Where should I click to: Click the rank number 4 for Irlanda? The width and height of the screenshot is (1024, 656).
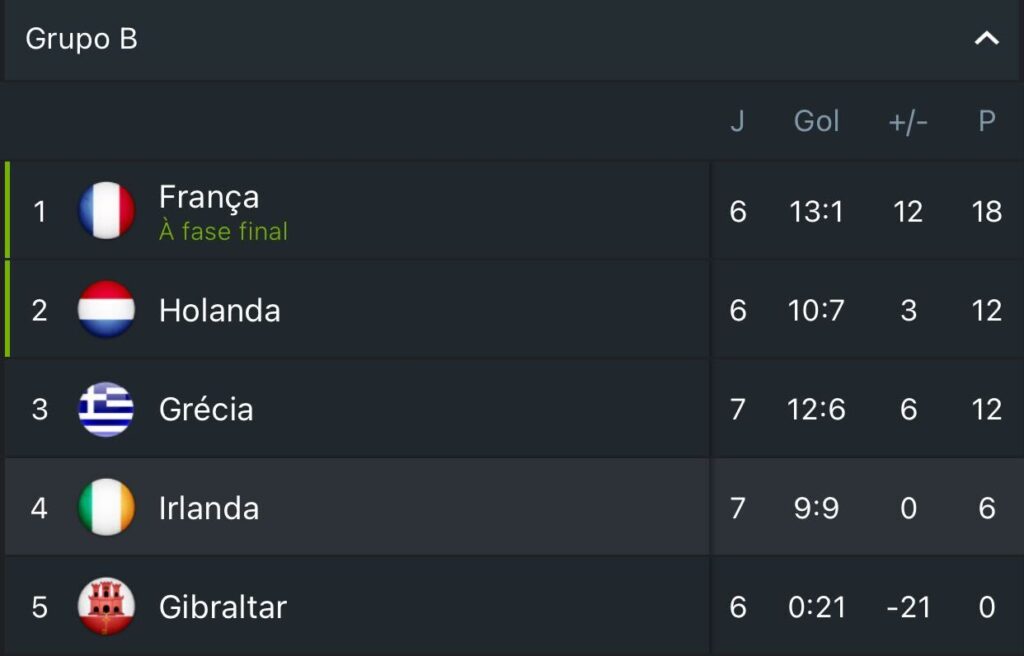(39, 508)
